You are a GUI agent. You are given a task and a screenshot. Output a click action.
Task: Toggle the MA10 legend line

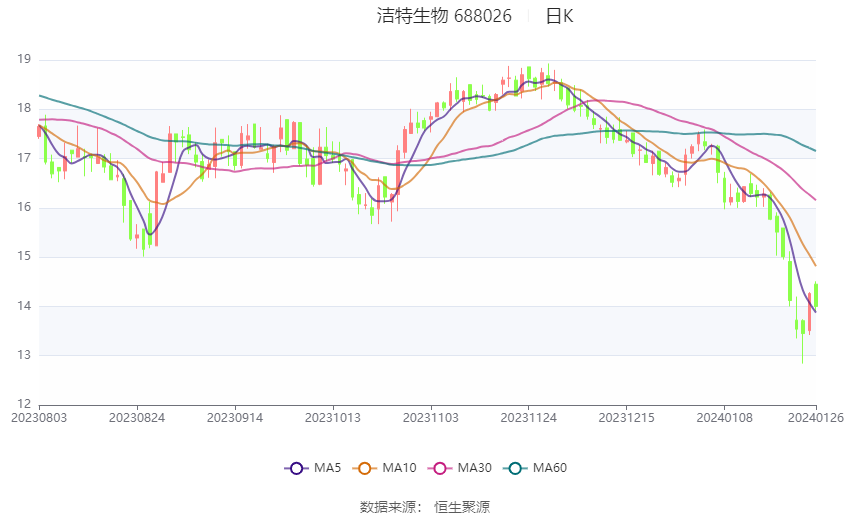coord(384,468)
